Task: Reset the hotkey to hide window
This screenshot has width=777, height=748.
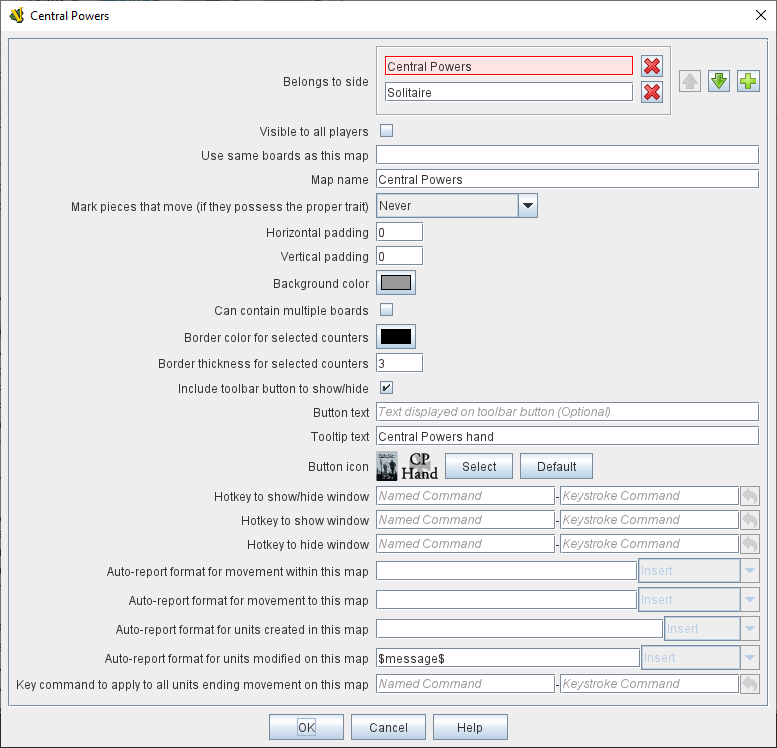Action: click(749, 545)
